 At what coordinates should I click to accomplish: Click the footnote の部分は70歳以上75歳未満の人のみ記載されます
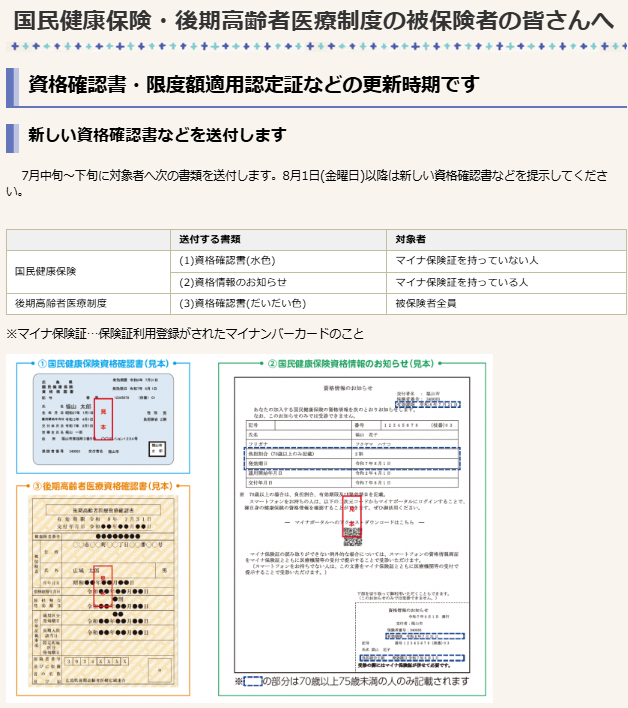352,681
